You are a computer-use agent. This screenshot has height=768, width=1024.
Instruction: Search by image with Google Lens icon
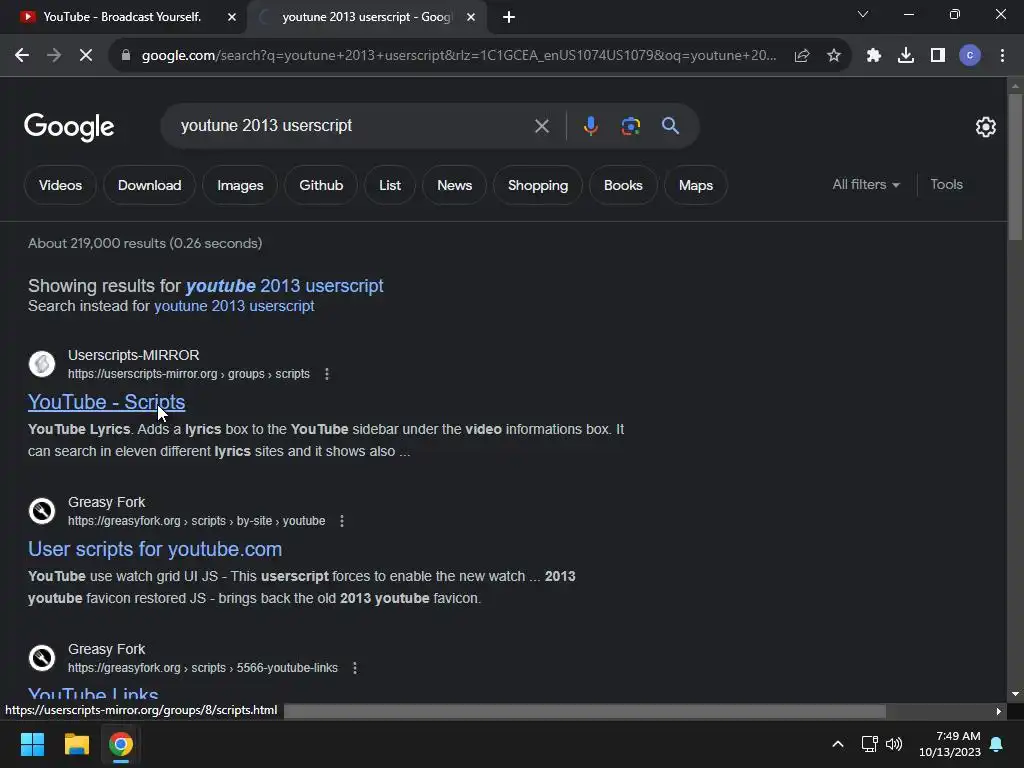pyautogui.click(x=630, y=126)
